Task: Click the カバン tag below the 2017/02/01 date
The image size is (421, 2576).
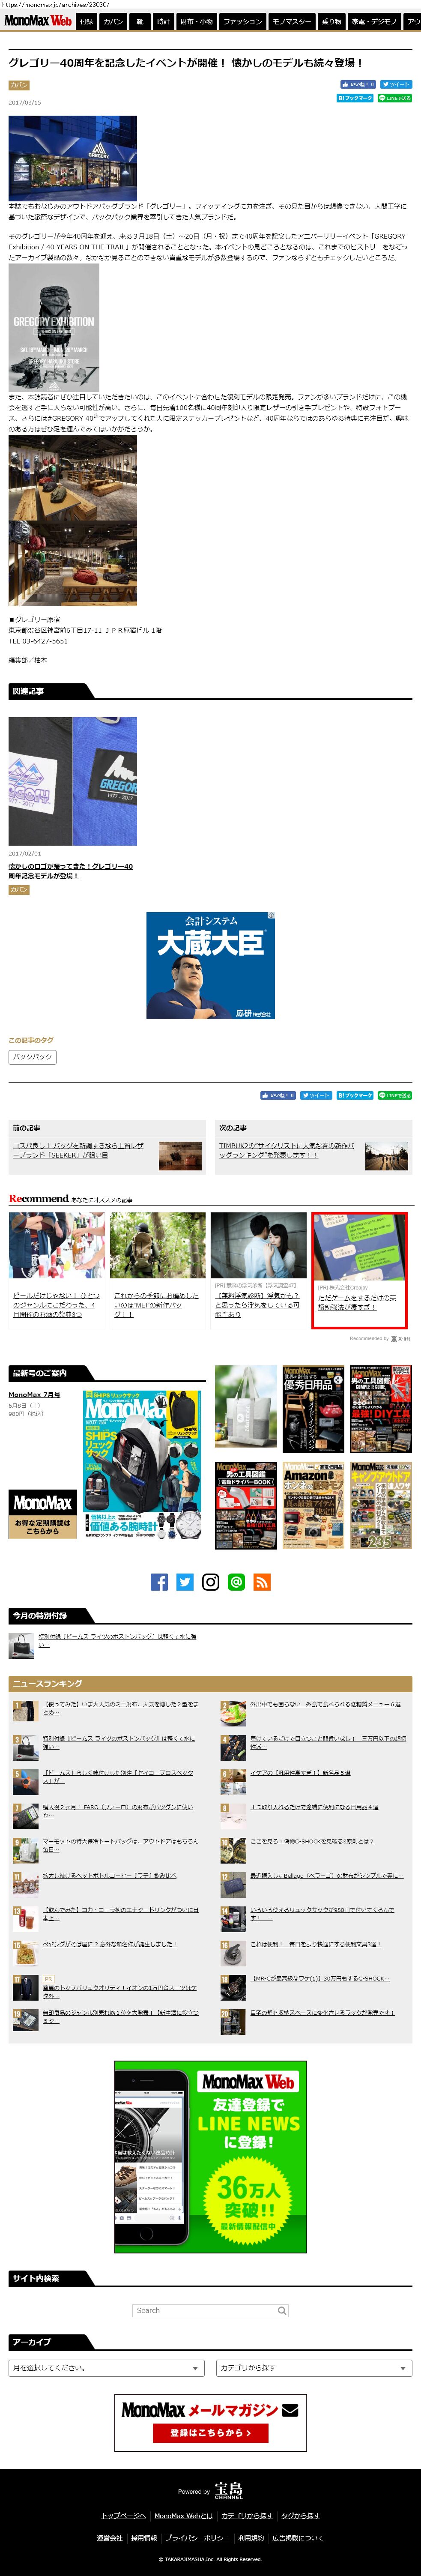Action: 19,889
